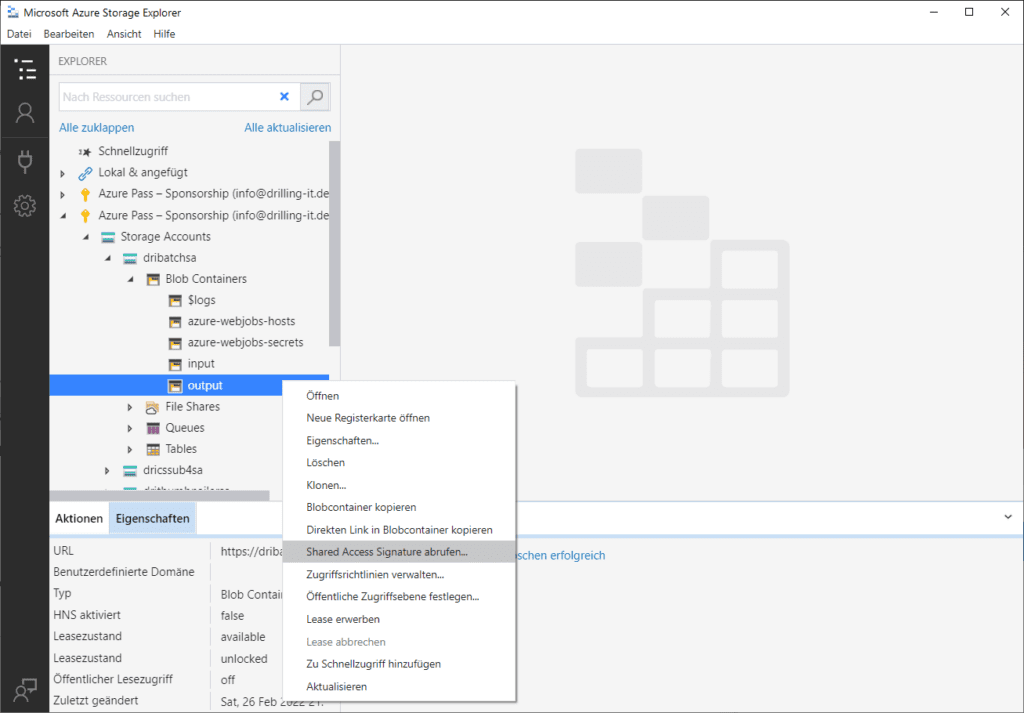Viewport: 1024px width, 713px height.
Task: Click the azure-webjobs-secrets container icon
Action: click(175, 343)
